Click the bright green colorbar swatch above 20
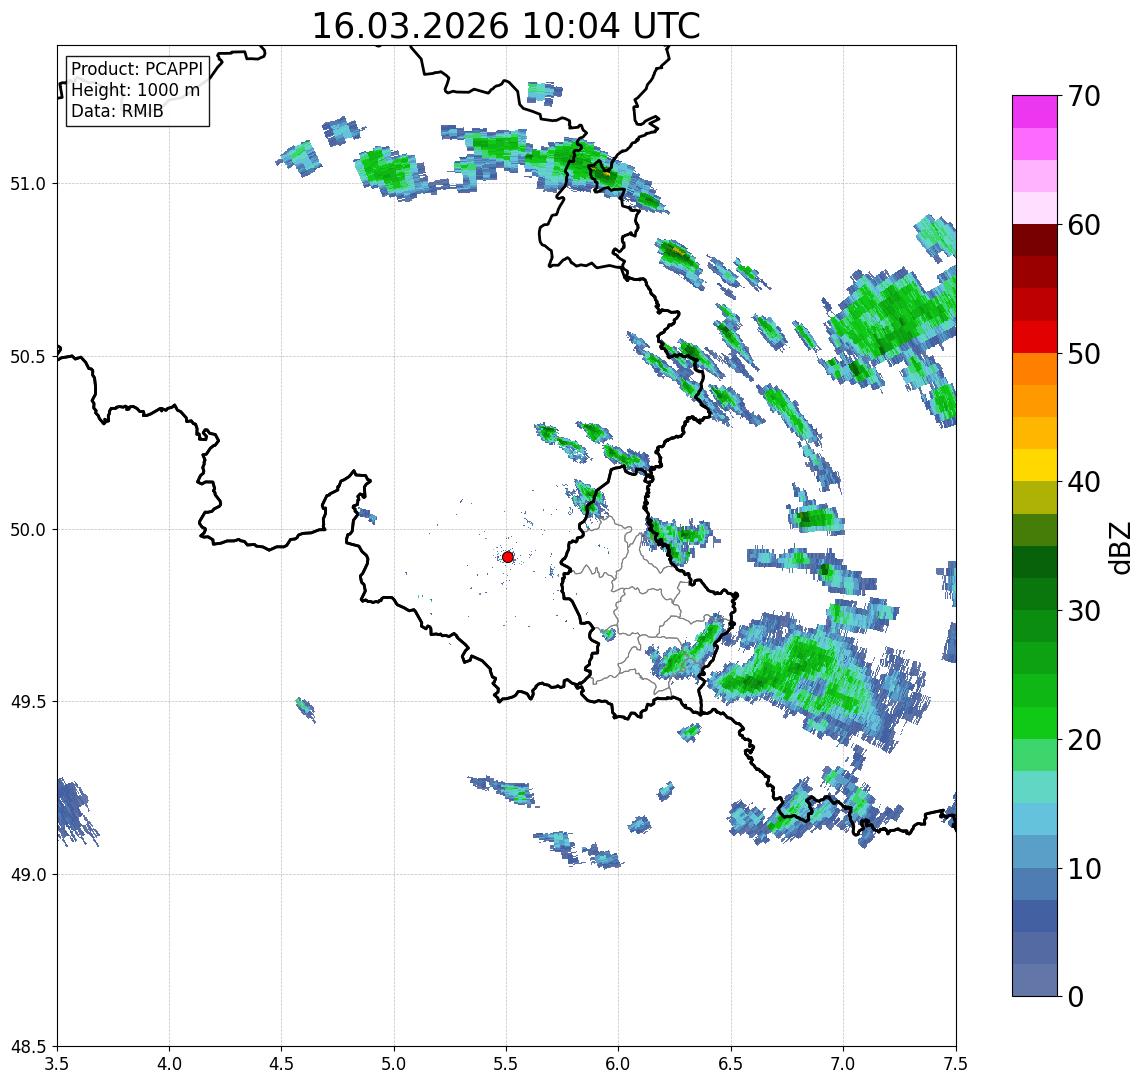Viewport: 1145px width, 1084px height. (1035, 722)
